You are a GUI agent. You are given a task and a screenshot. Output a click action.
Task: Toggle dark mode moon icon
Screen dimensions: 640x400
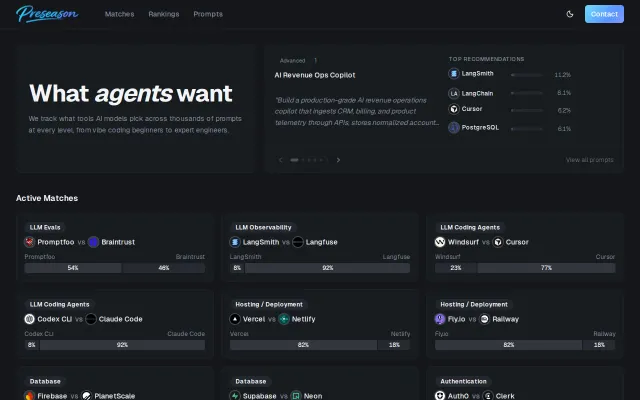pos(570,14)
